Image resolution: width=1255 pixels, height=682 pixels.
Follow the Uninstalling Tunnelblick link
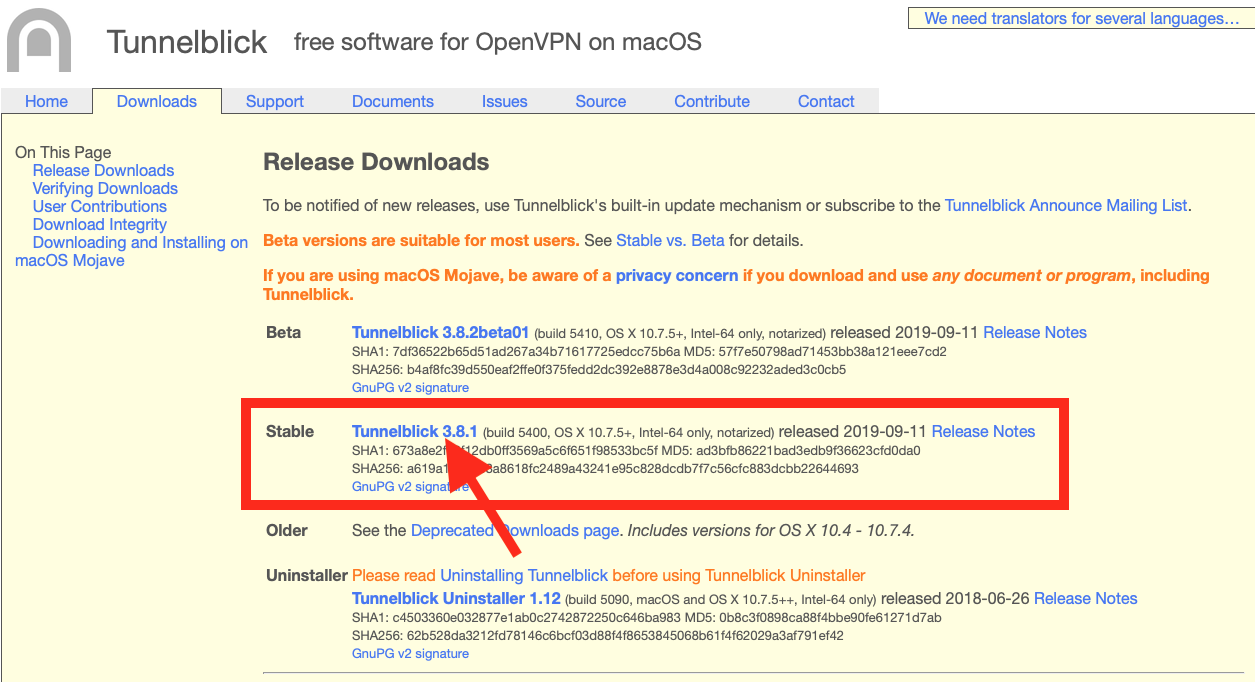524,575
